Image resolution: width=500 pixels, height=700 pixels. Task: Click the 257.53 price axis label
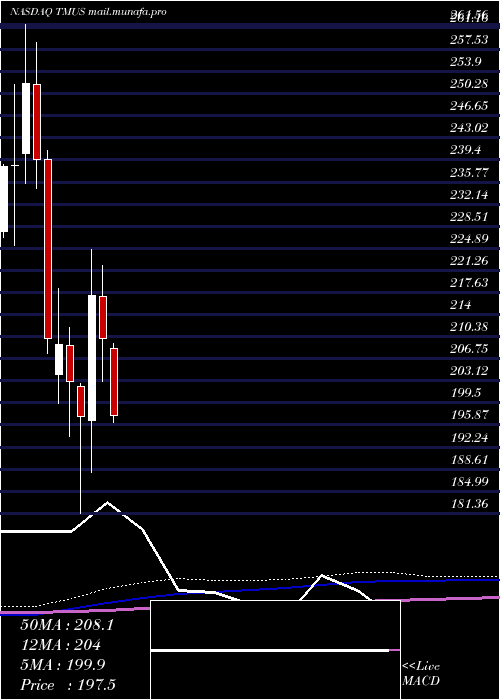469,40
